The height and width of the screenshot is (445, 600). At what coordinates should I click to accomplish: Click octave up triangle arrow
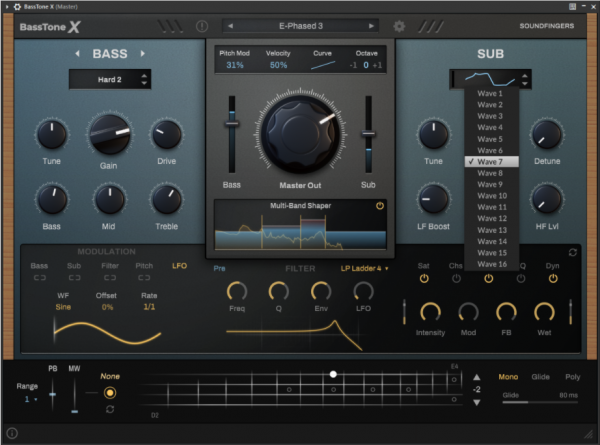pos(476,377)
